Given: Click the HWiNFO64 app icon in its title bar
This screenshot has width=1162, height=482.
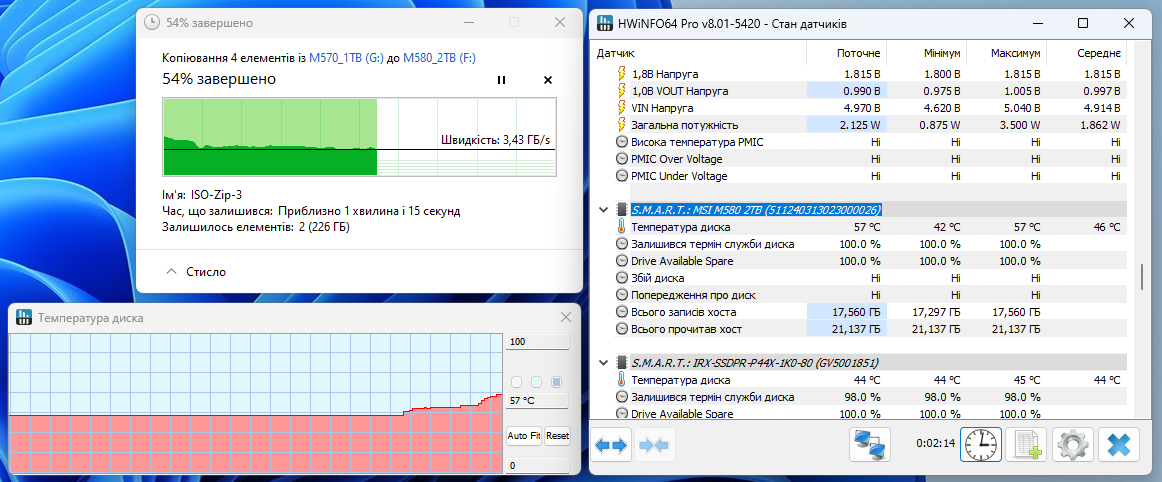Looking at the screenshot, I should [x=605, y=23].
